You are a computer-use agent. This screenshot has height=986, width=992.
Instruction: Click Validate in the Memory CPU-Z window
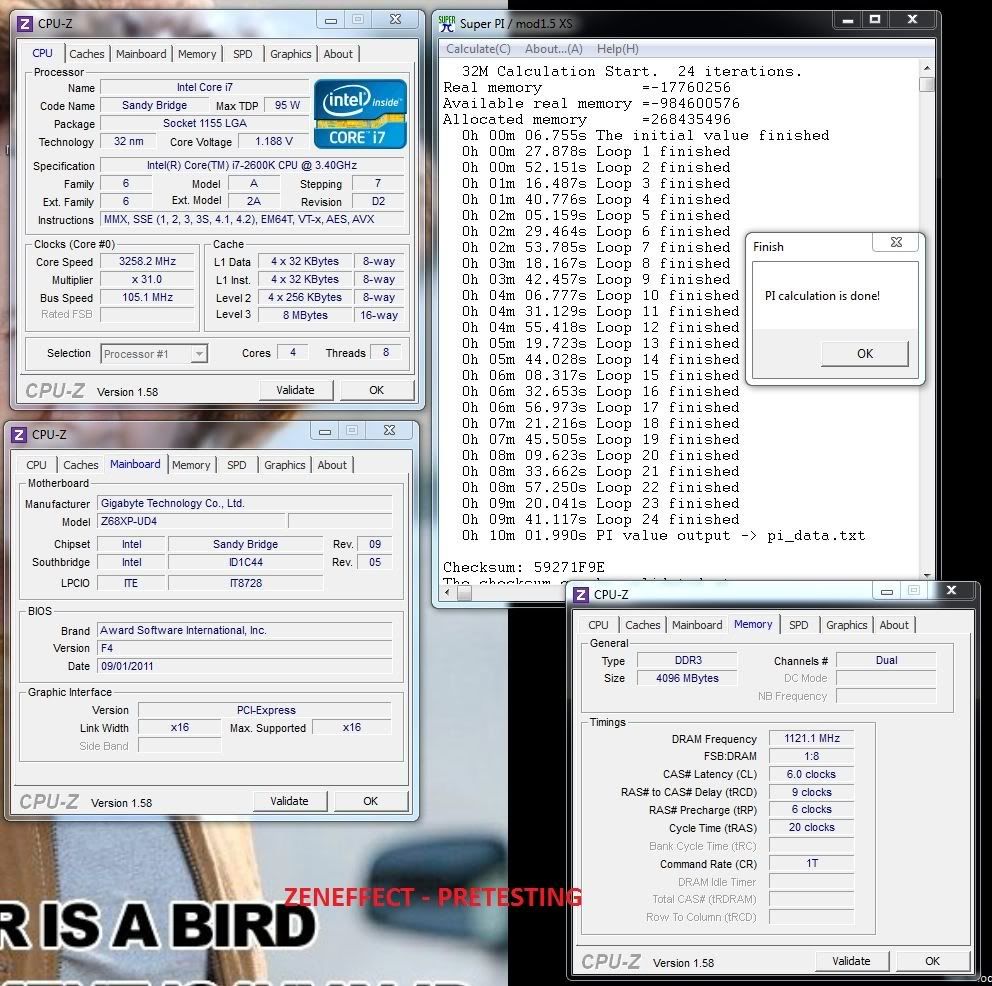851,962
